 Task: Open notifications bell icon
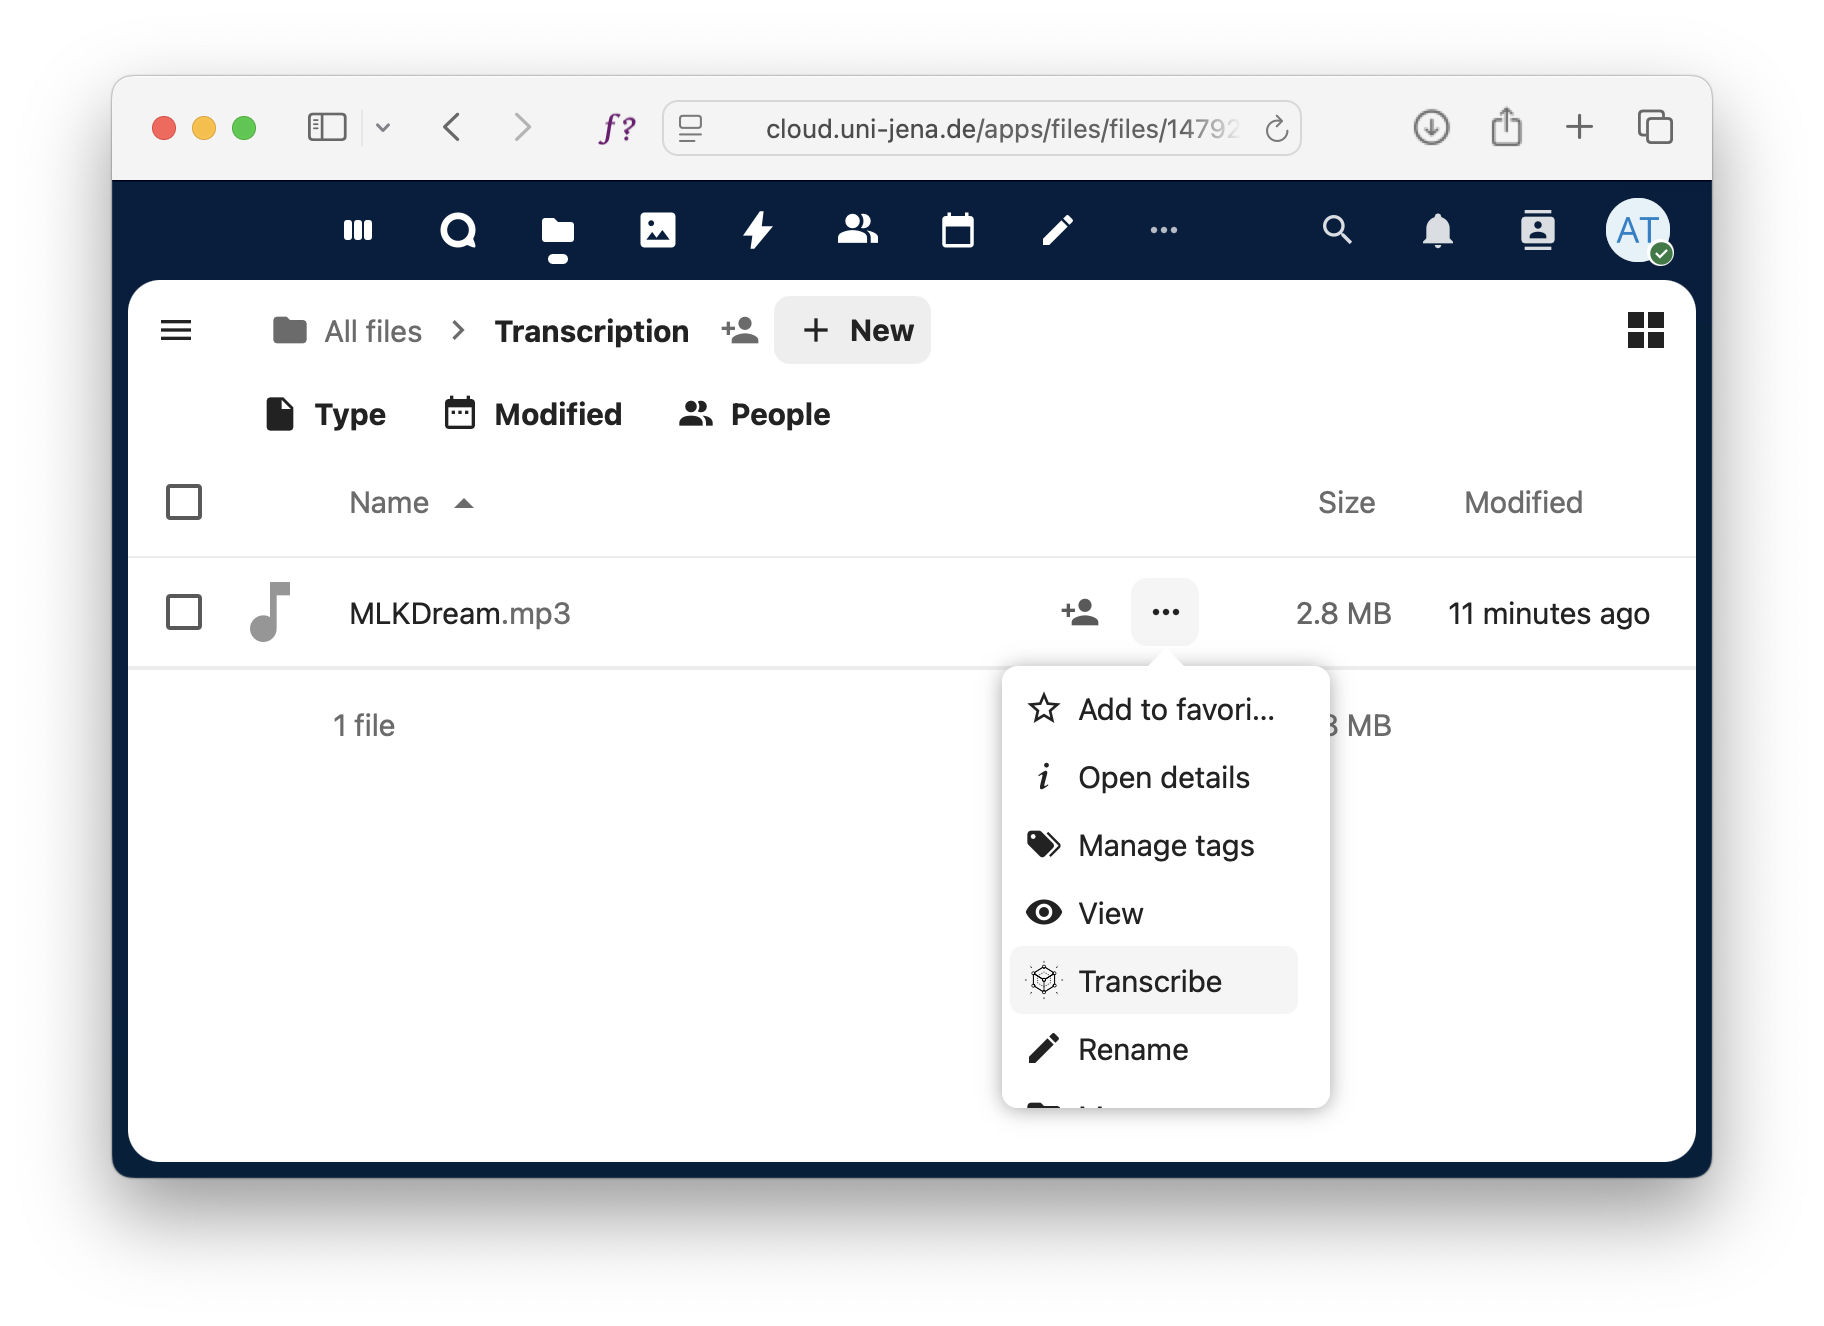tap(1437, 230)
